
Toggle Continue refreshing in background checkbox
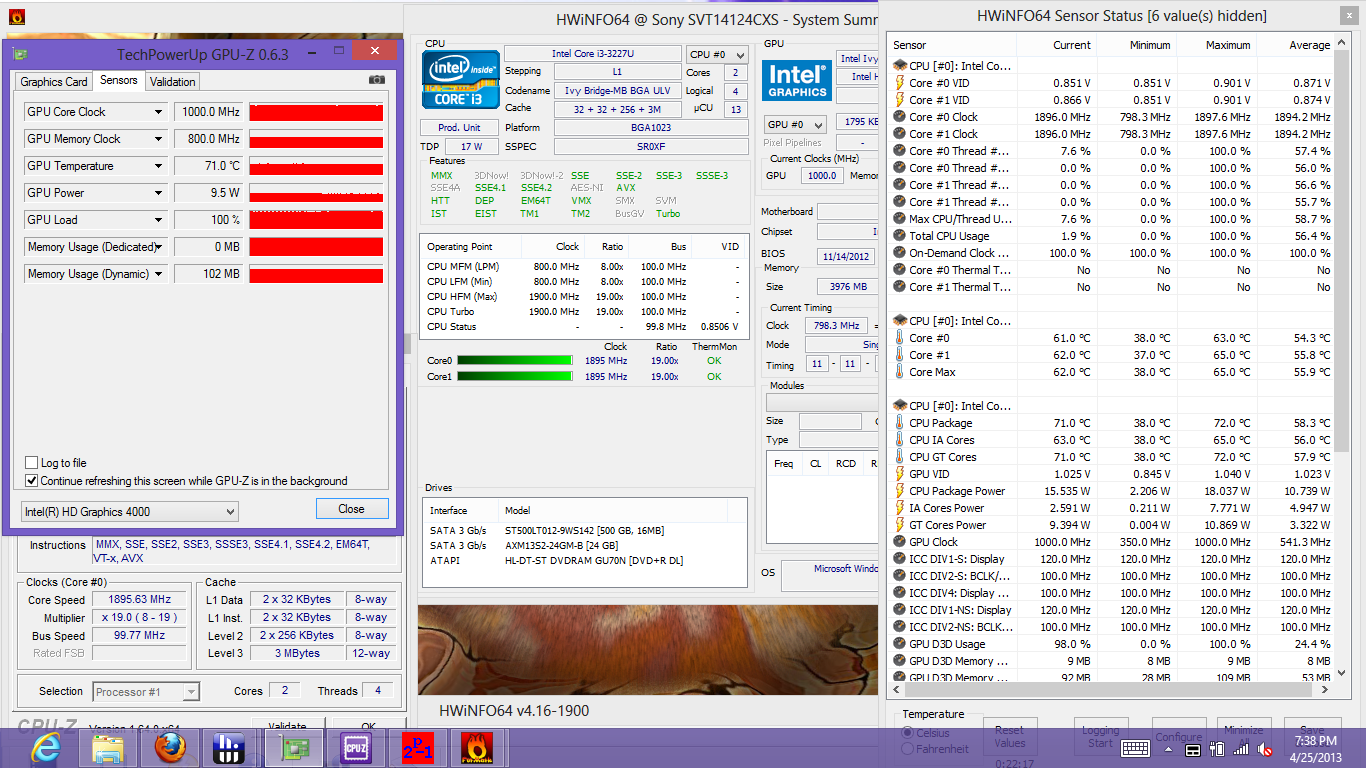click(31, 481)
